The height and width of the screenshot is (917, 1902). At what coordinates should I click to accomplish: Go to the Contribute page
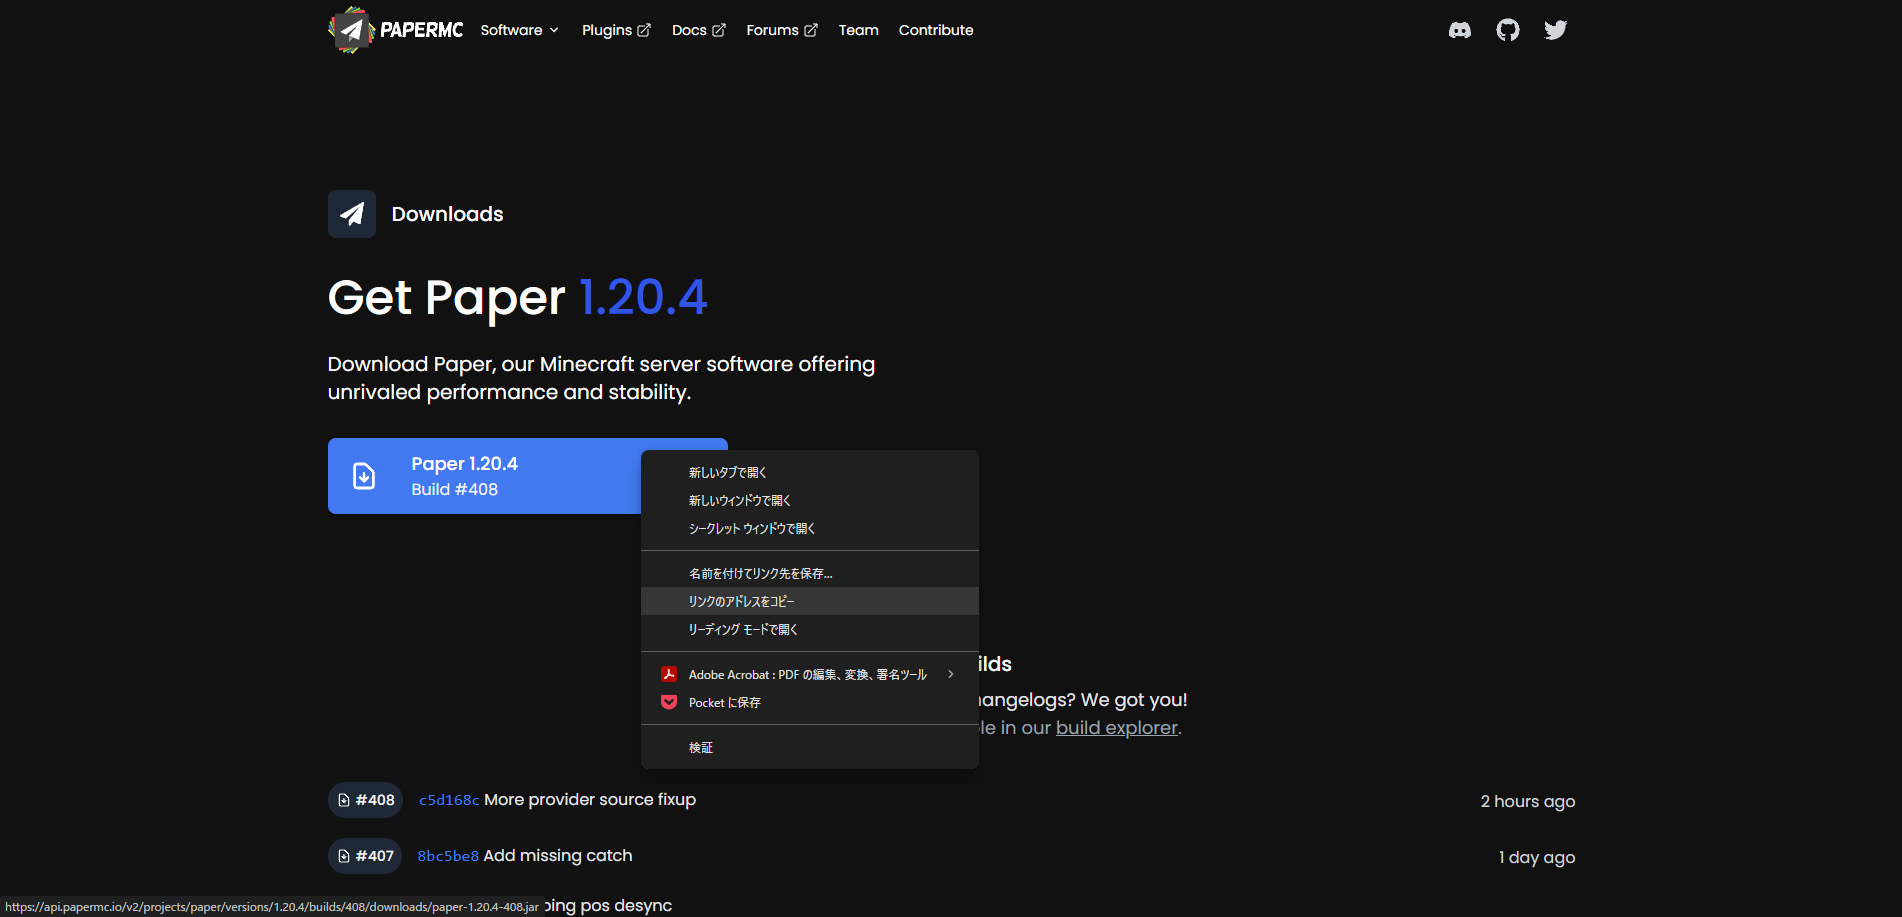pos(936,30)
